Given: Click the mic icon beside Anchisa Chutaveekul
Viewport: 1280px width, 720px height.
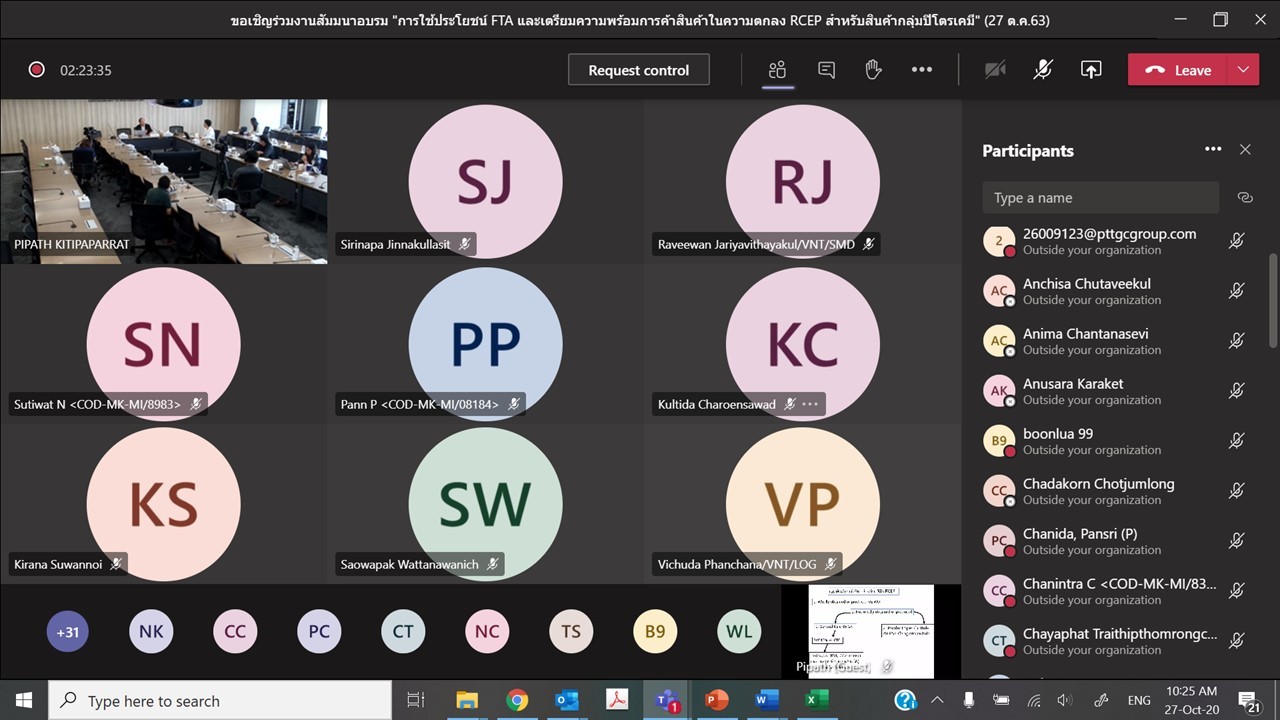Looking at the screenshot, I should tap(1236, 291).
